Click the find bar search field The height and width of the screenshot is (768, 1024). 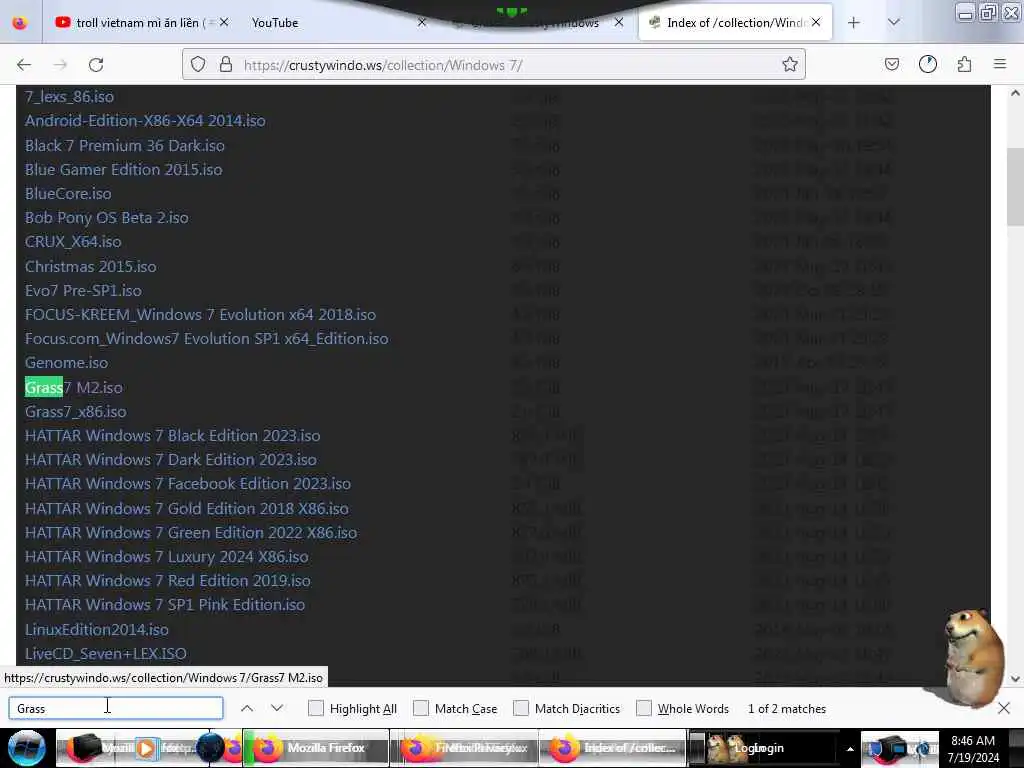click(x=116, y=709)
